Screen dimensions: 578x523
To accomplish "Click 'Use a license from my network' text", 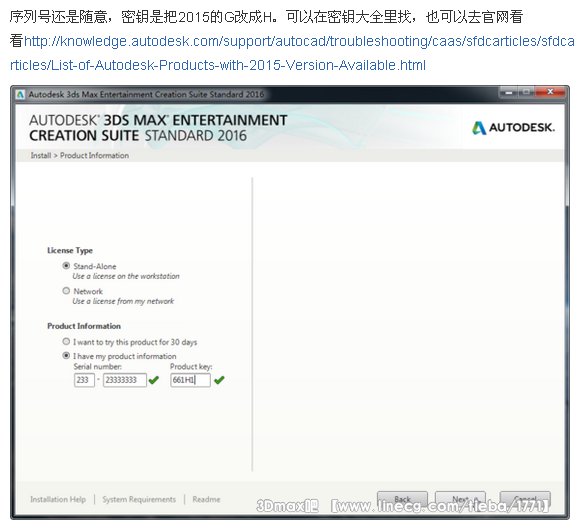I will [123, 301].
